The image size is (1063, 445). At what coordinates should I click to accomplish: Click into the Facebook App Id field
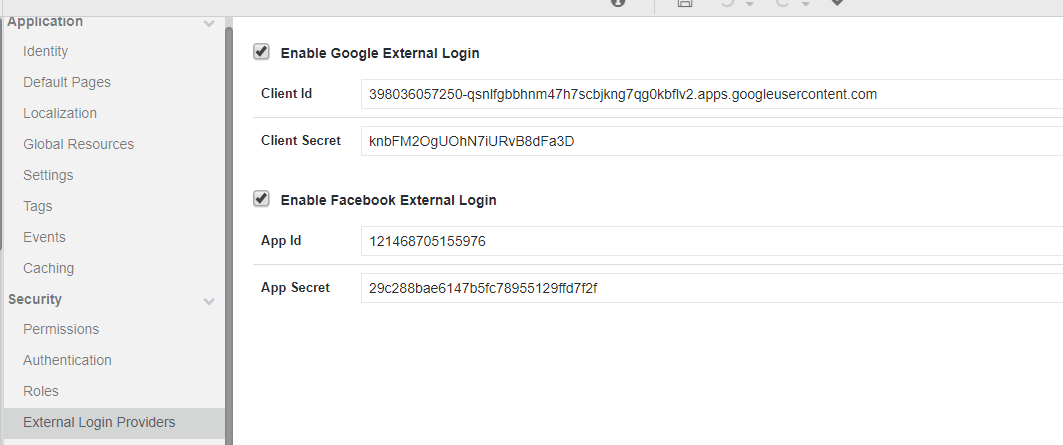[x=712, y=241]
